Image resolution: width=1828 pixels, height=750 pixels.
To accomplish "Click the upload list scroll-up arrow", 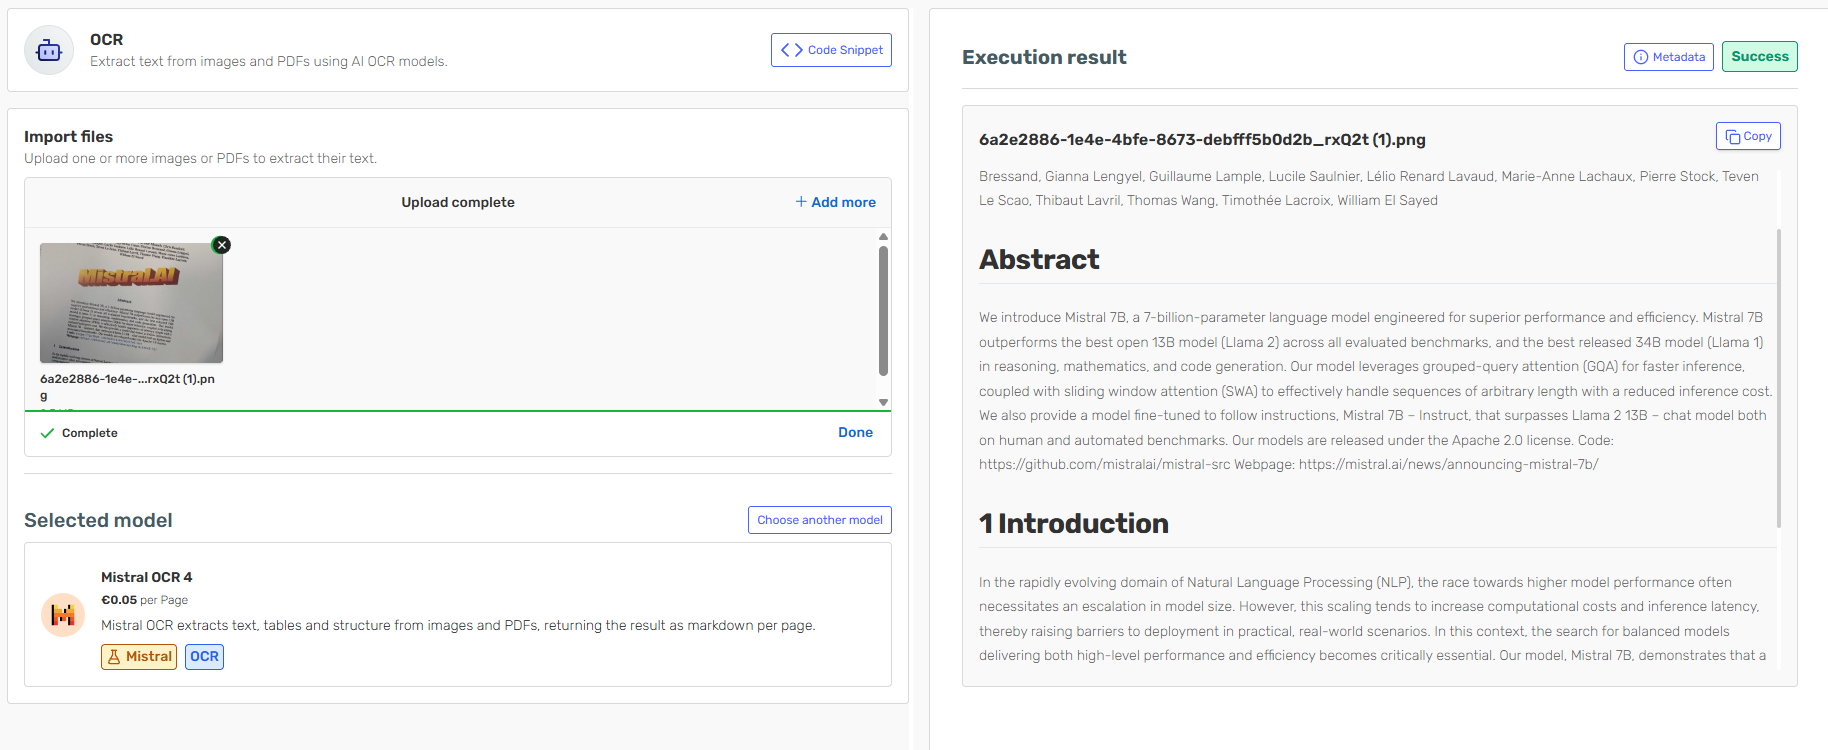I will (x=883, y=237).
